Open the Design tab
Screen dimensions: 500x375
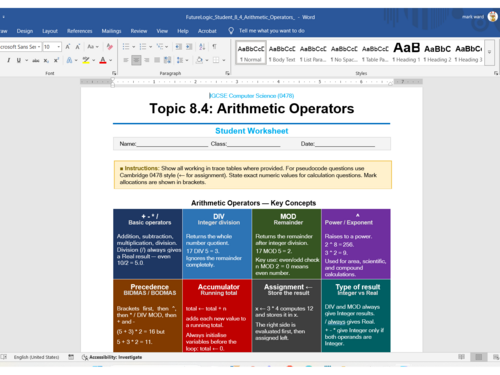[x=25, y=31]
